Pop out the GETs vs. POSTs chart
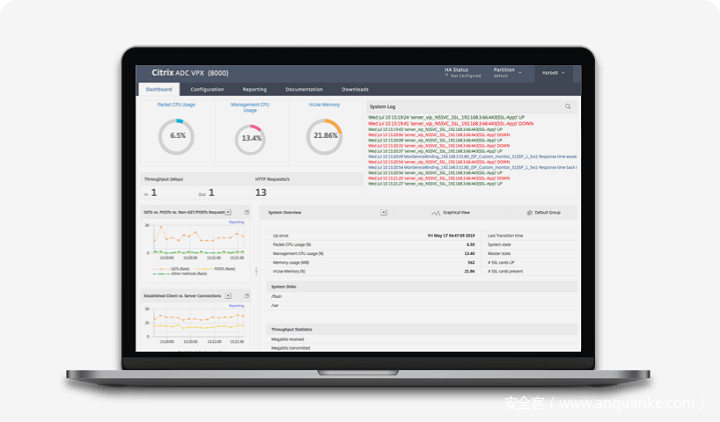This screenshot has width=720, height=422. click(x=246, y=213)
